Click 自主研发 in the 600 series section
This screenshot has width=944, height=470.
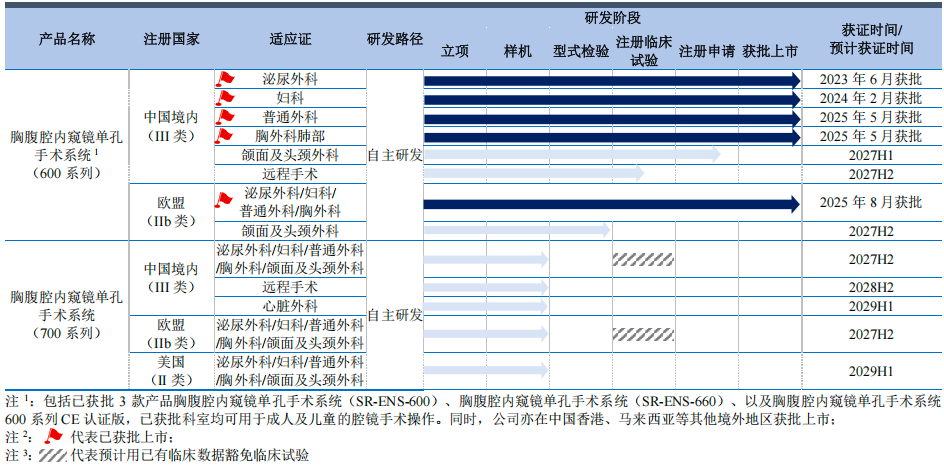(395, 155)
